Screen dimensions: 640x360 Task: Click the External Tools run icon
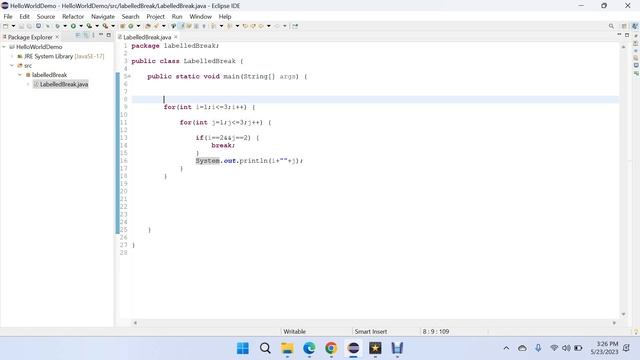(105, 26)
